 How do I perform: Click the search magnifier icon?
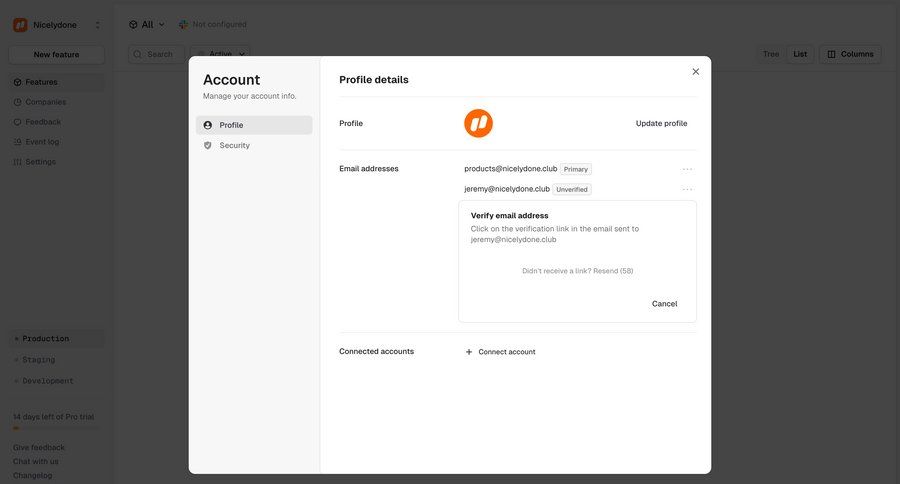click(x=137, y=54)
